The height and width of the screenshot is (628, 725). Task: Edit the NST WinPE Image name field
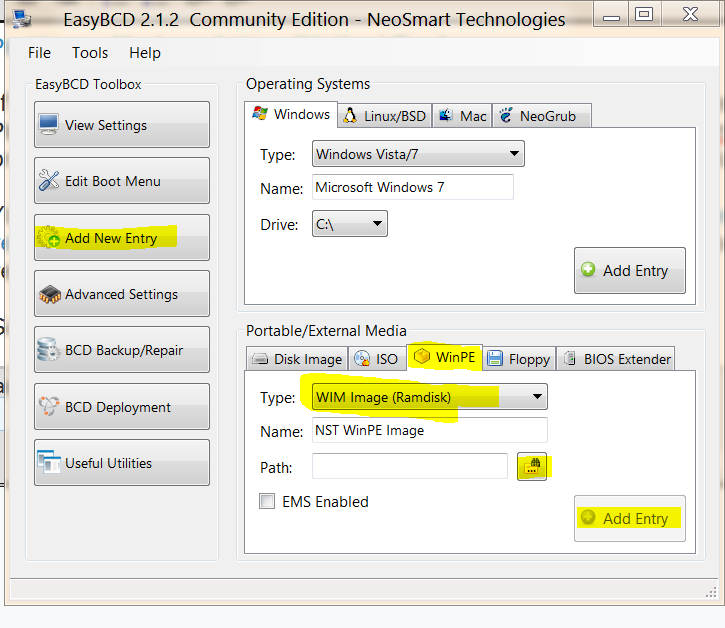coord(430,430)
